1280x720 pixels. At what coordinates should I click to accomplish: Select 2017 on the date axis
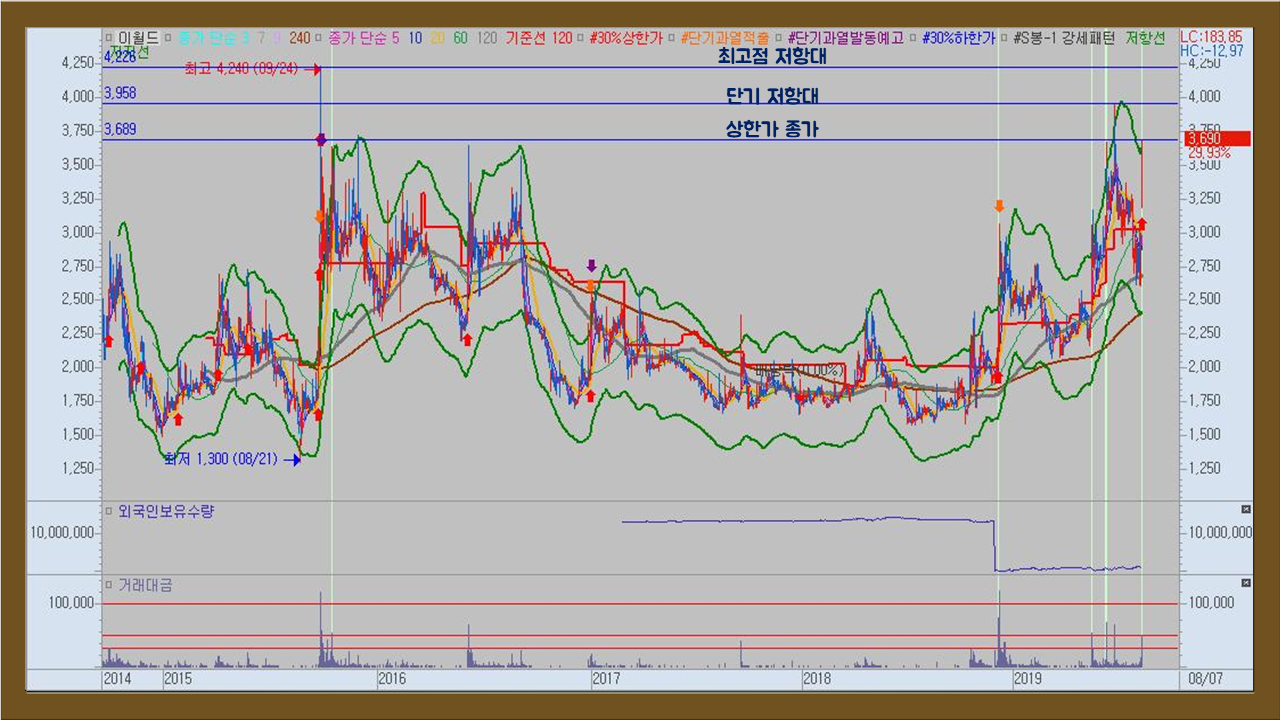pos(606,678)
